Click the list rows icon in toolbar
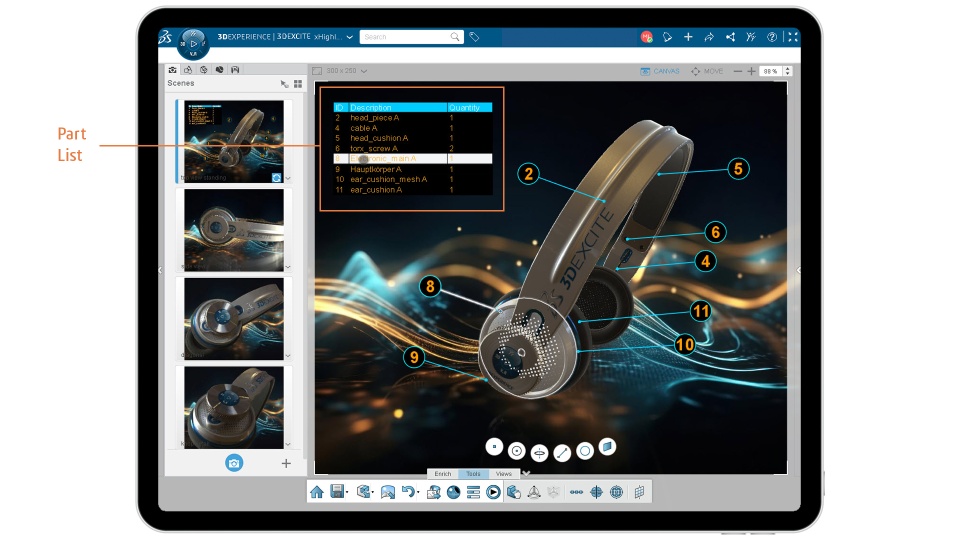Image resolution: width=960 pixels, height=540 pixels. 473,492
